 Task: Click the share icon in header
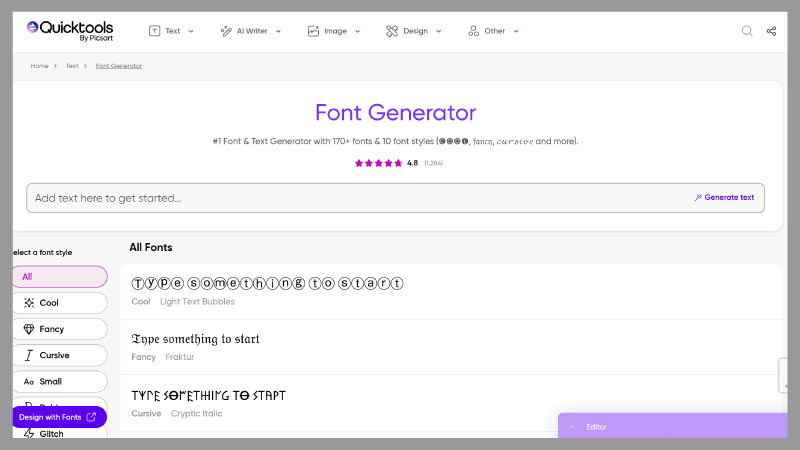pos(772,31)
